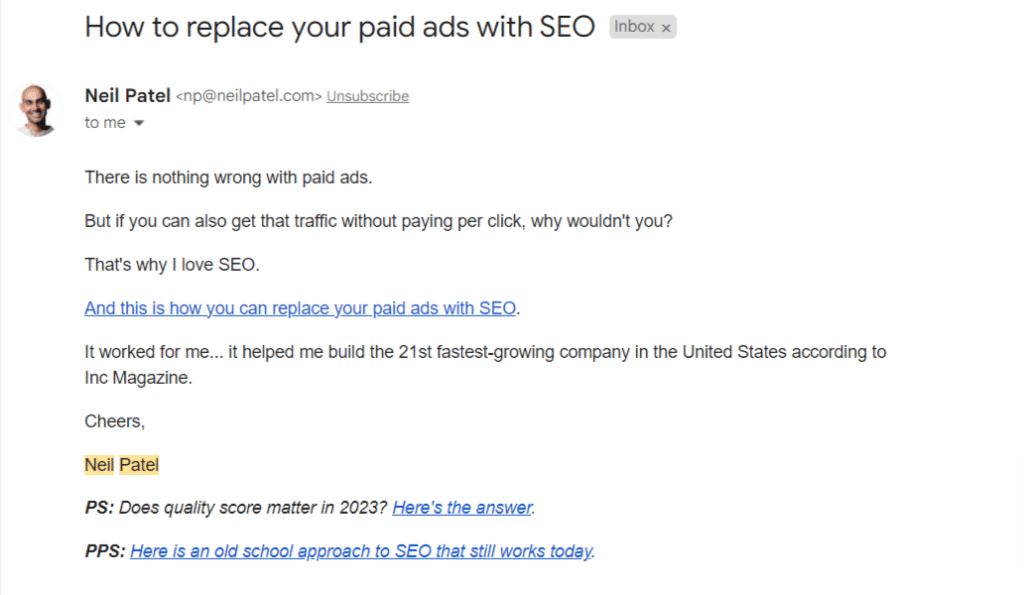The image size is (1024, 595).
Task: Click highlighted "Patel" in the signature
Action: pos(139,465)
